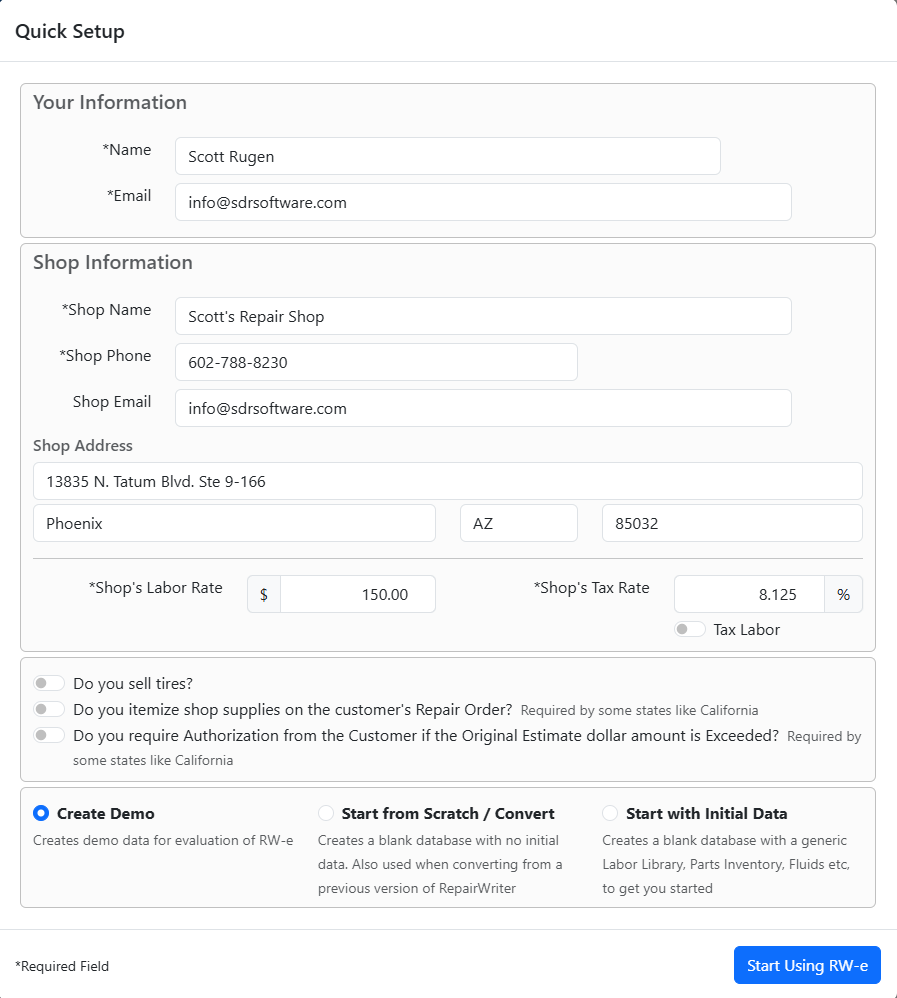Select the Create Demo radio option
897x998 pixels.
click(x=42, y=813)
